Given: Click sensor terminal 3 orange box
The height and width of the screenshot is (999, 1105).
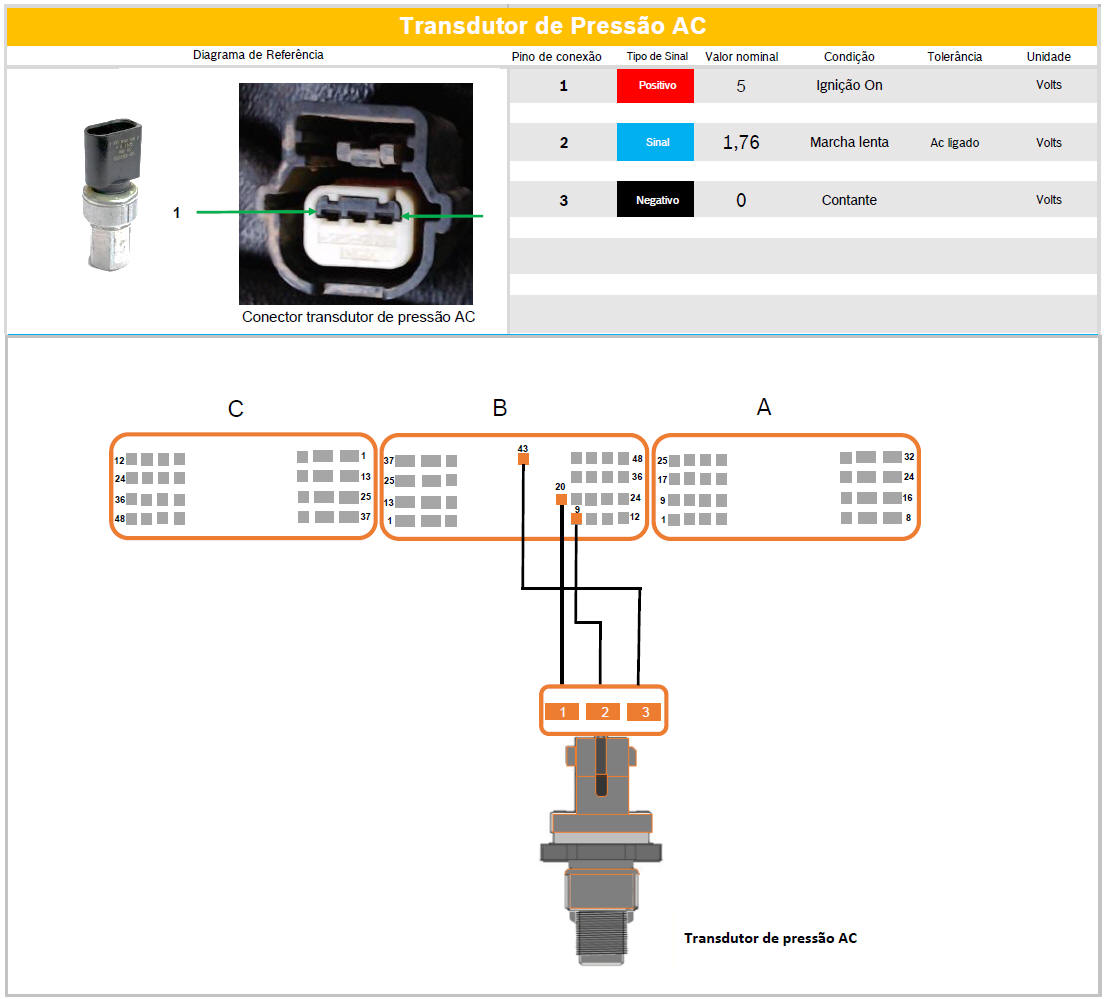Looking at the screenshot, I should tap(645, 712).
